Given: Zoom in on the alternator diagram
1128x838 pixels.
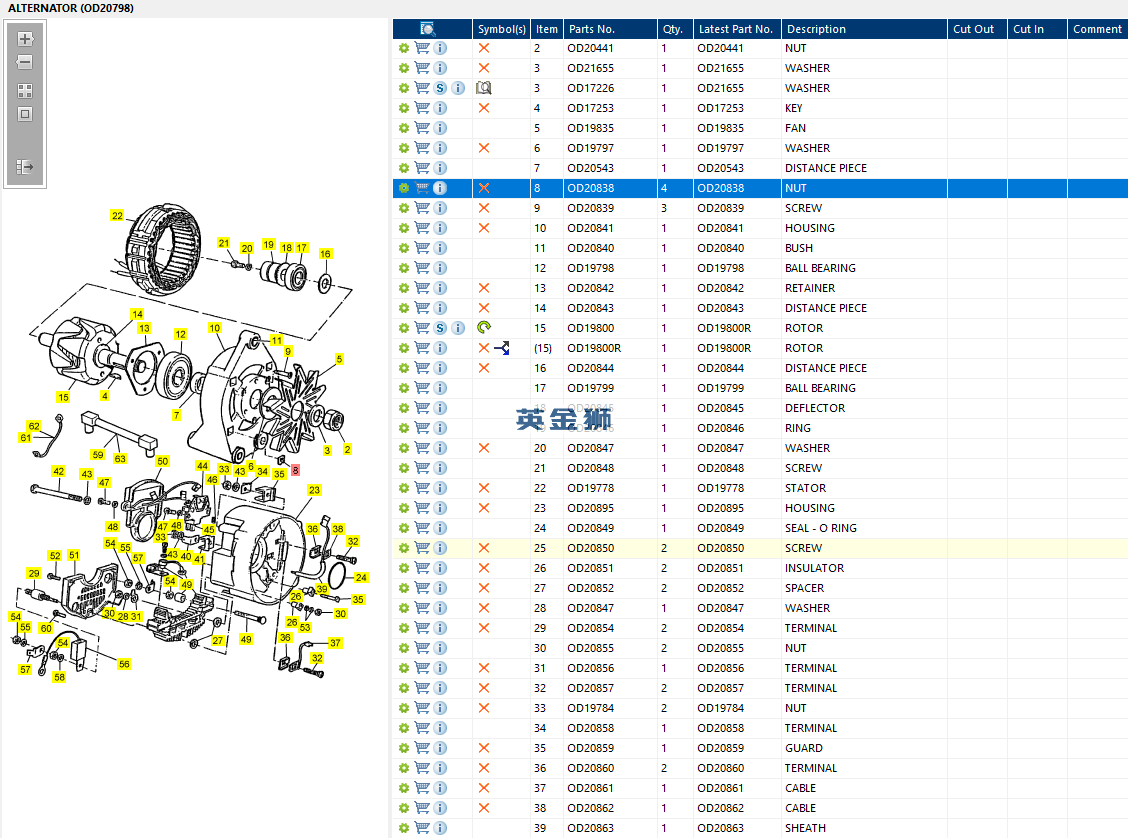Looking at the screenshot, I should [x=25, y=39].
